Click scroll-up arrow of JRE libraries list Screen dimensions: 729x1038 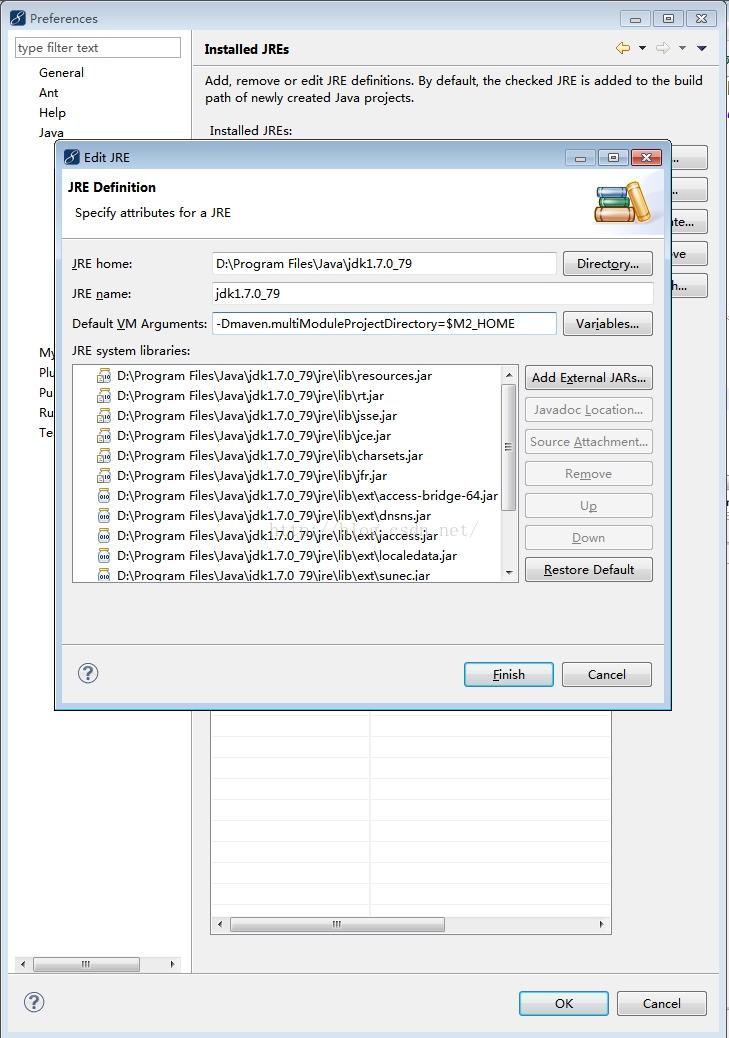(x=509, y=375)
